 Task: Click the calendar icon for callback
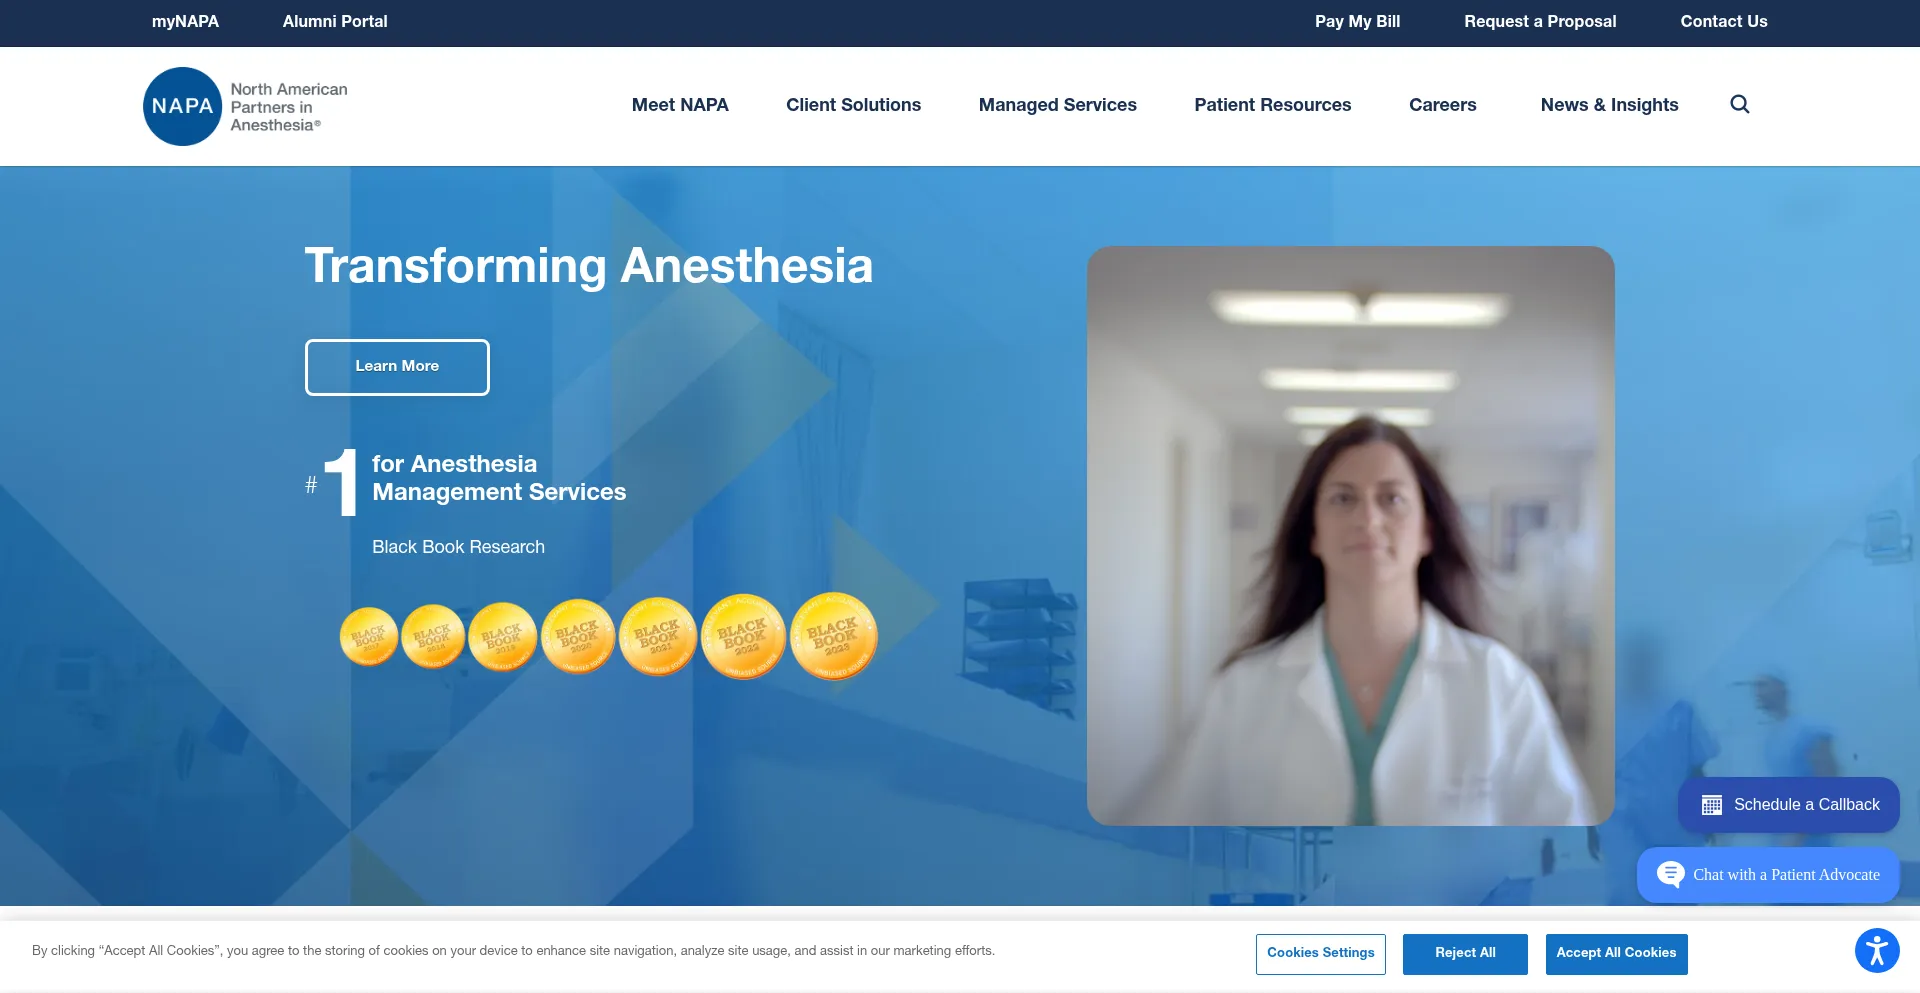point(1712,805)
